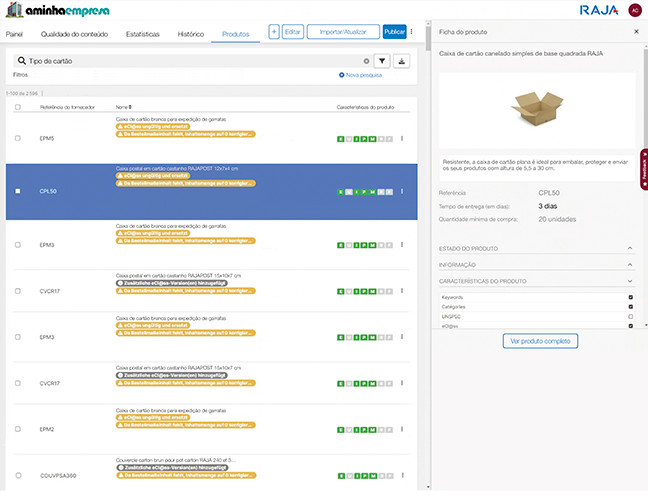The height and width of the screenshot is (500, 648).
Task: Click the scroll-down arrow of the list scrollbar
Action: pyautogui.click(x=428, y=487)
